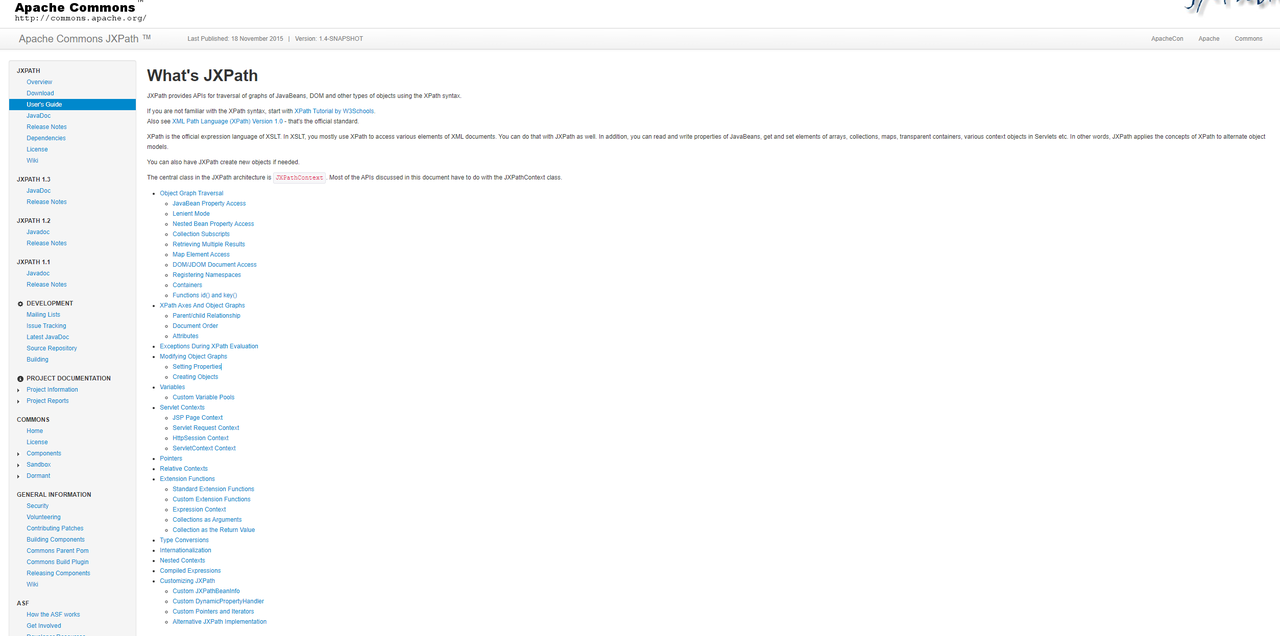Open the Apache Commons JXPath title link

click(x=85, y=38)
